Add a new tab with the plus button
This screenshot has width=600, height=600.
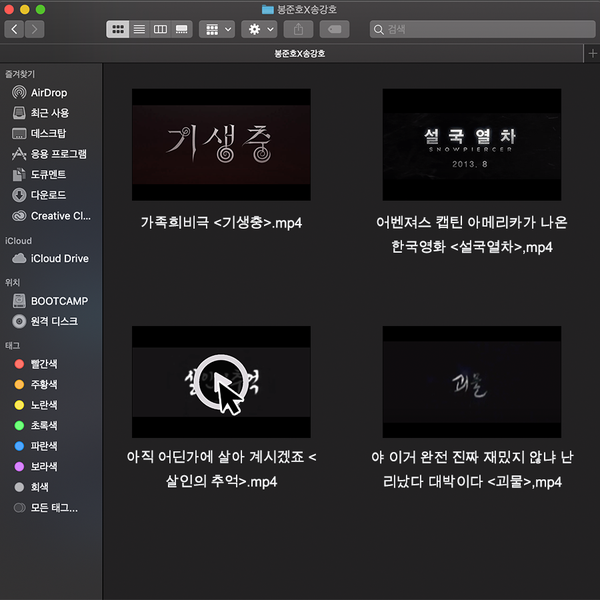592,53
